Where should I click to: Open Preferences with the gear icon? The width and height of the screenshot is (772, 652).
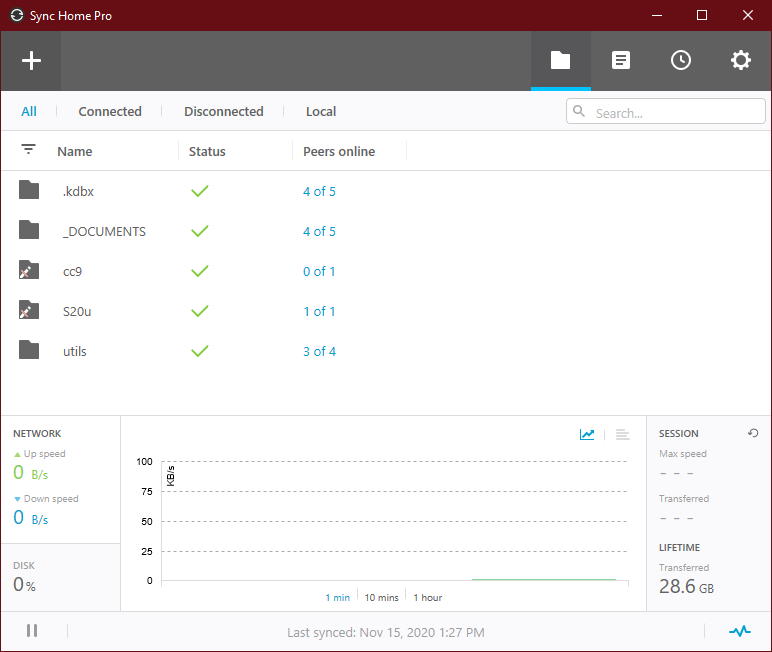tap(740, 61)
